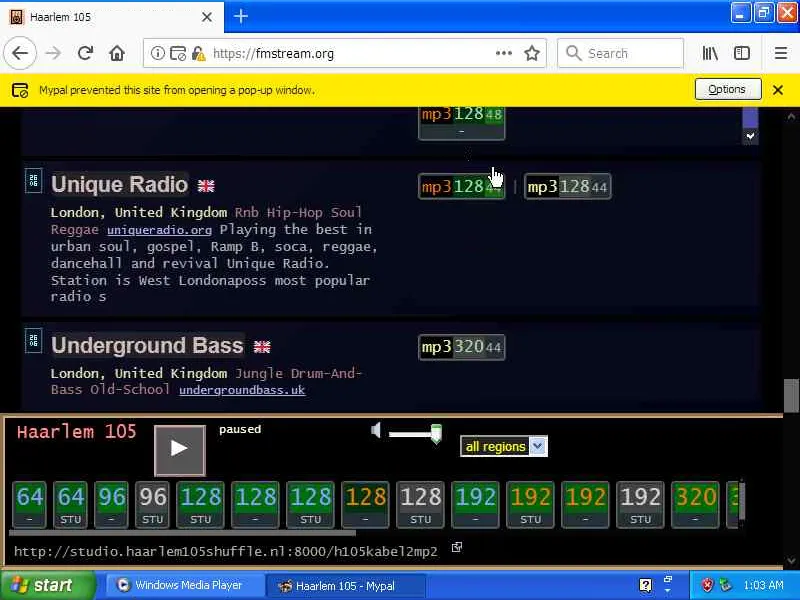The image size is (800, 600).
Task: Show site information in the address bar
Action: [x=158, y=53]
